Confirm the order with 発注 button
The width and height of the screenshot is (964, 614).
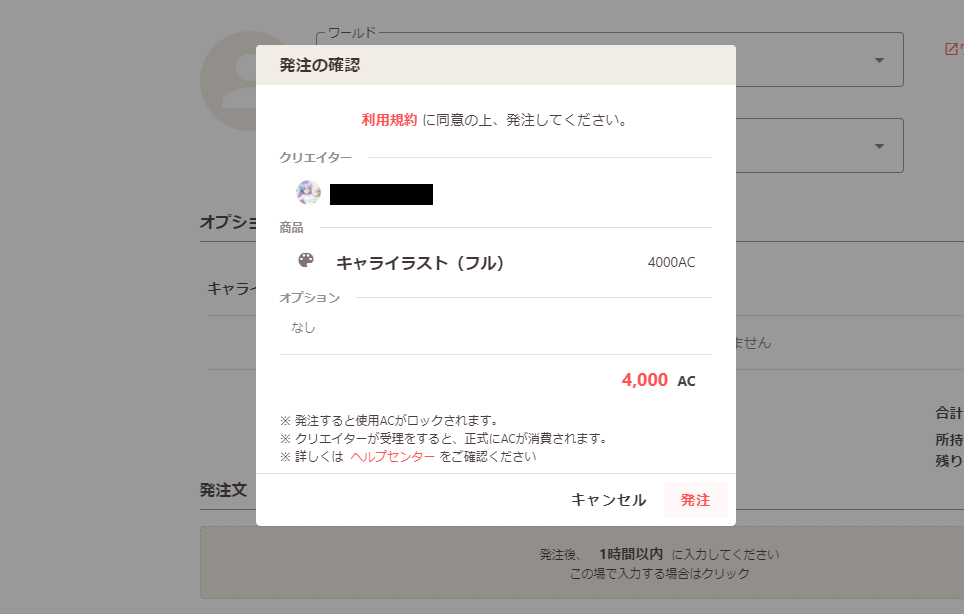695,500
